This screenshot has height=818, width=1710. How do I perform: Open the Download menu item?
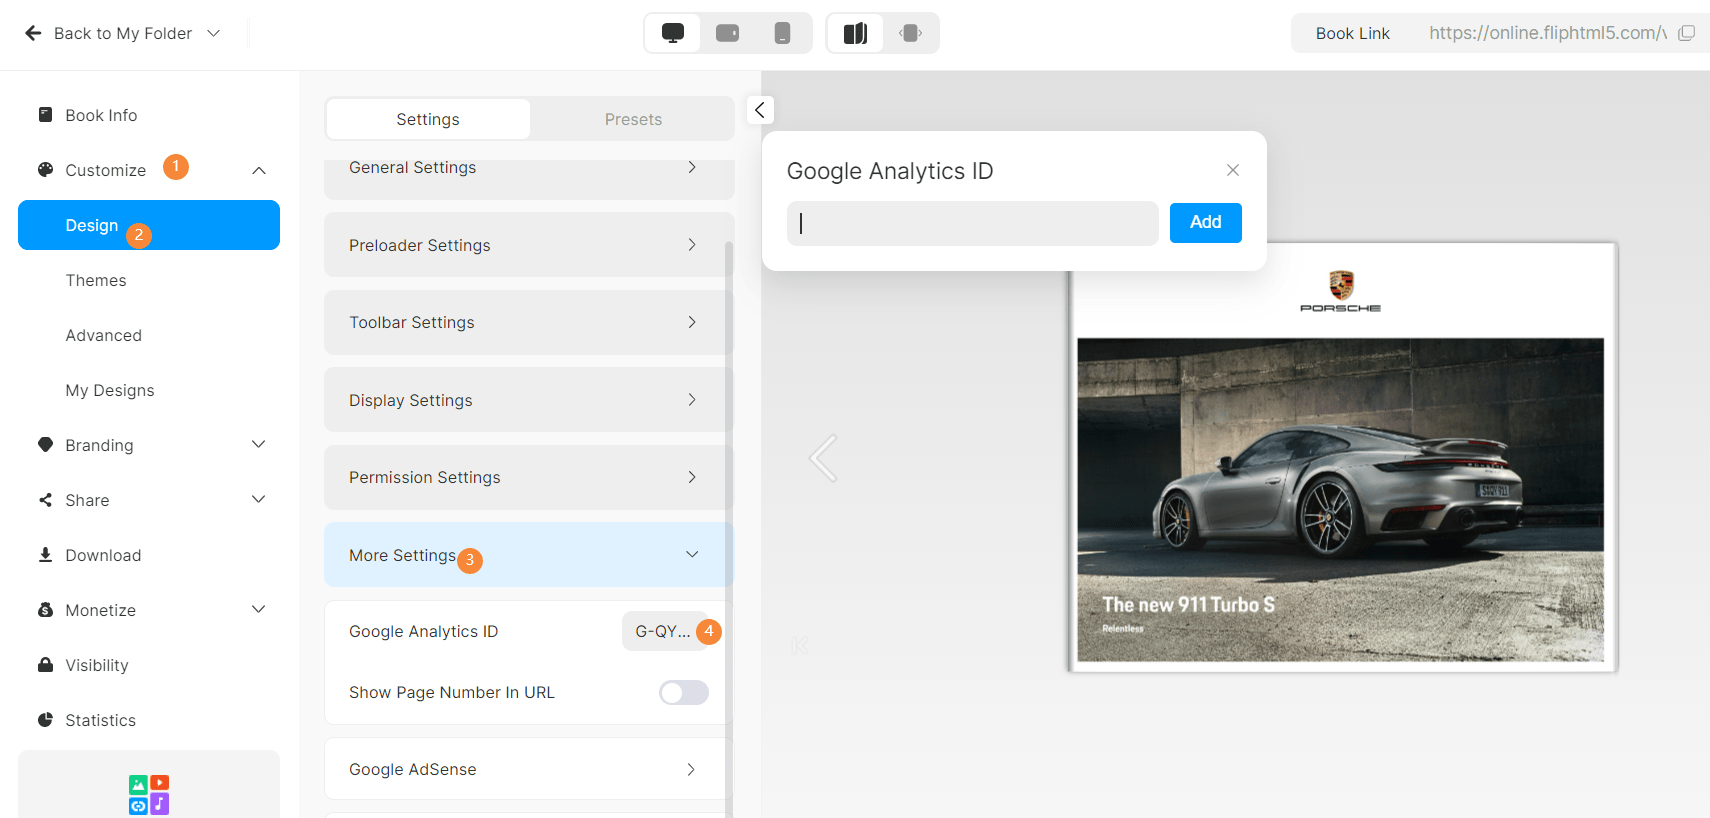point(103,555)
